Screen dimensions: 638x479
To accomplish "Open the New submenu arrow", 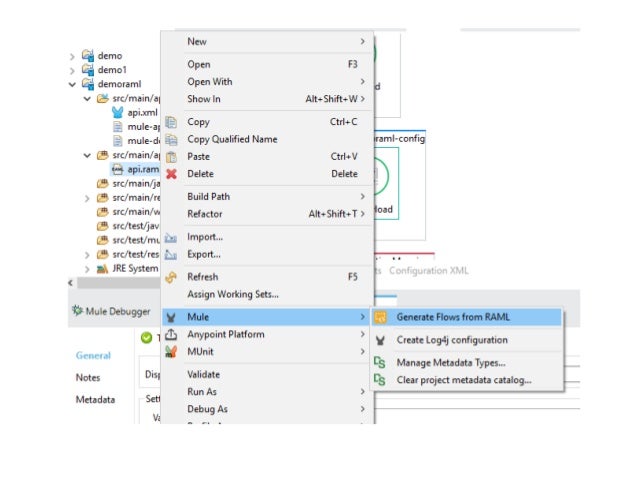I will 362,42.
